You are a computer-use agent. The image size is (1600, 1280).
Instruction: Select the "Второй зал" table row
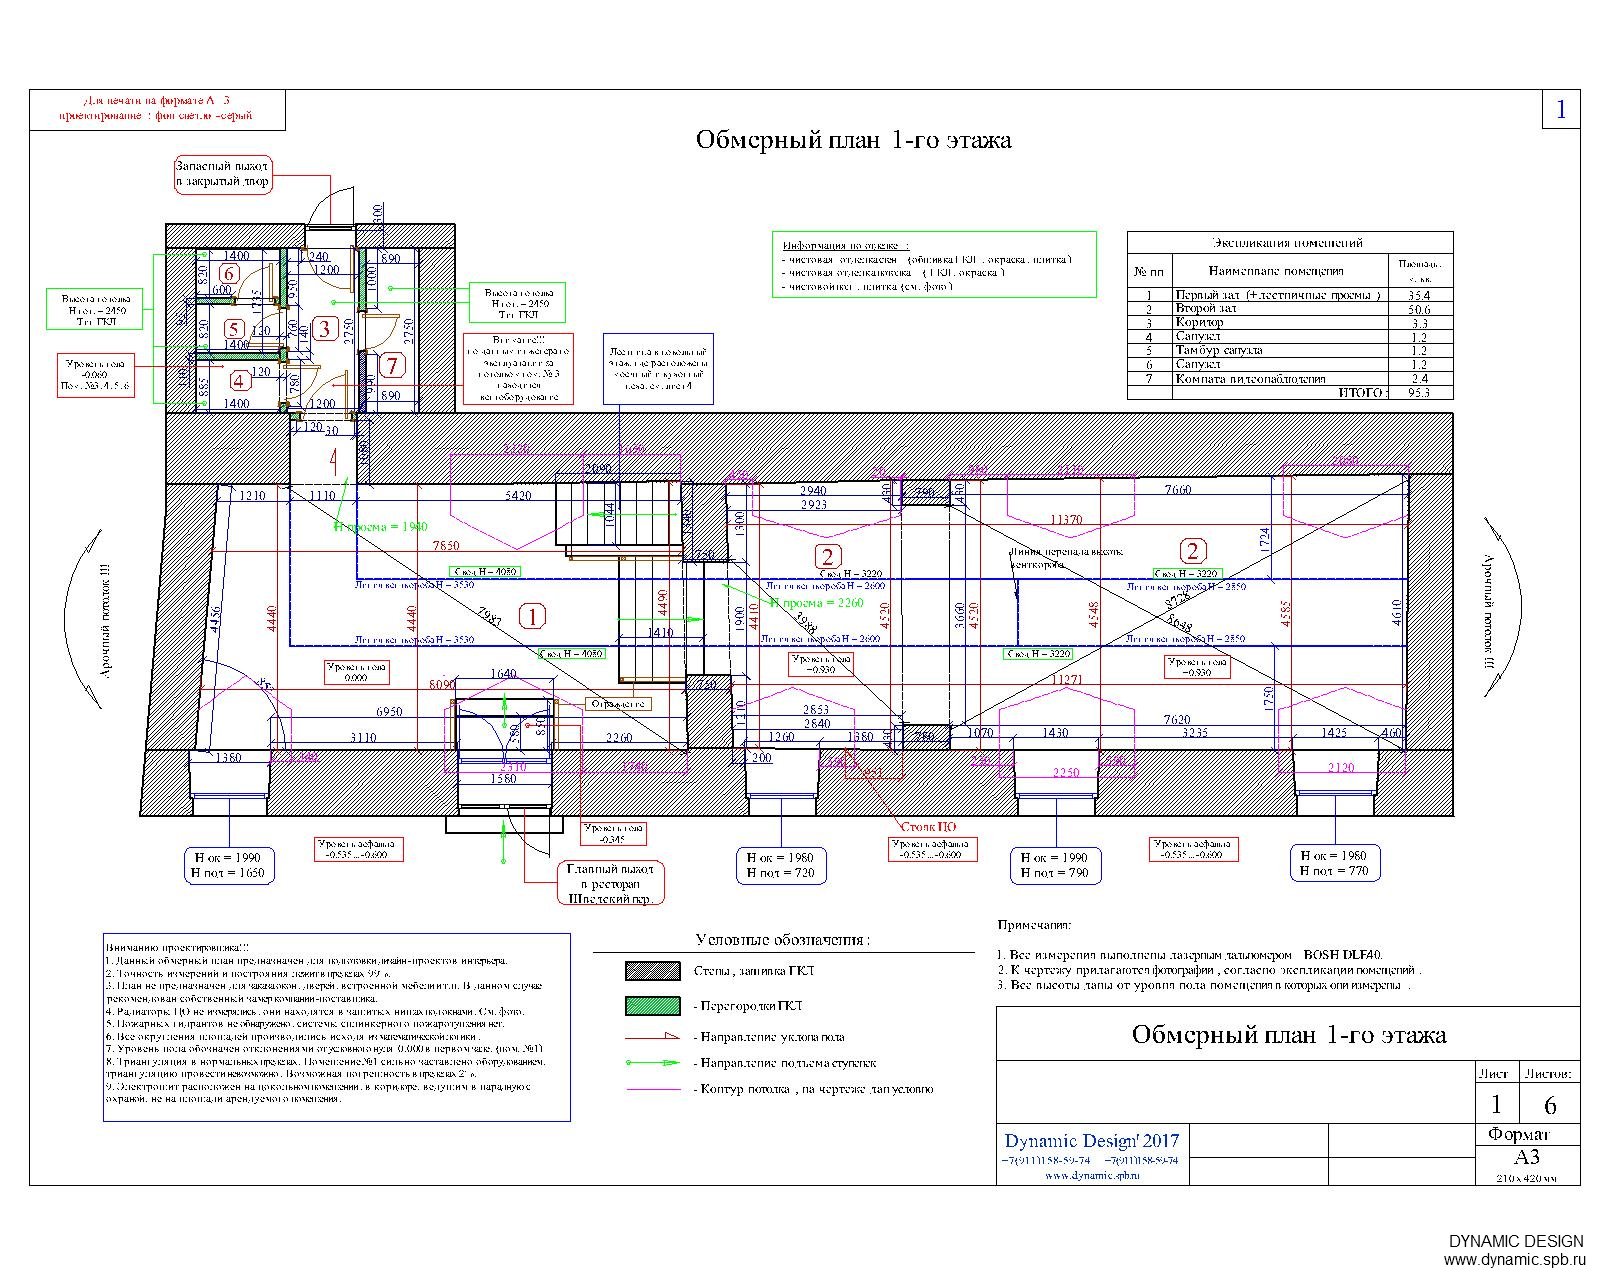click(1290, 309)
